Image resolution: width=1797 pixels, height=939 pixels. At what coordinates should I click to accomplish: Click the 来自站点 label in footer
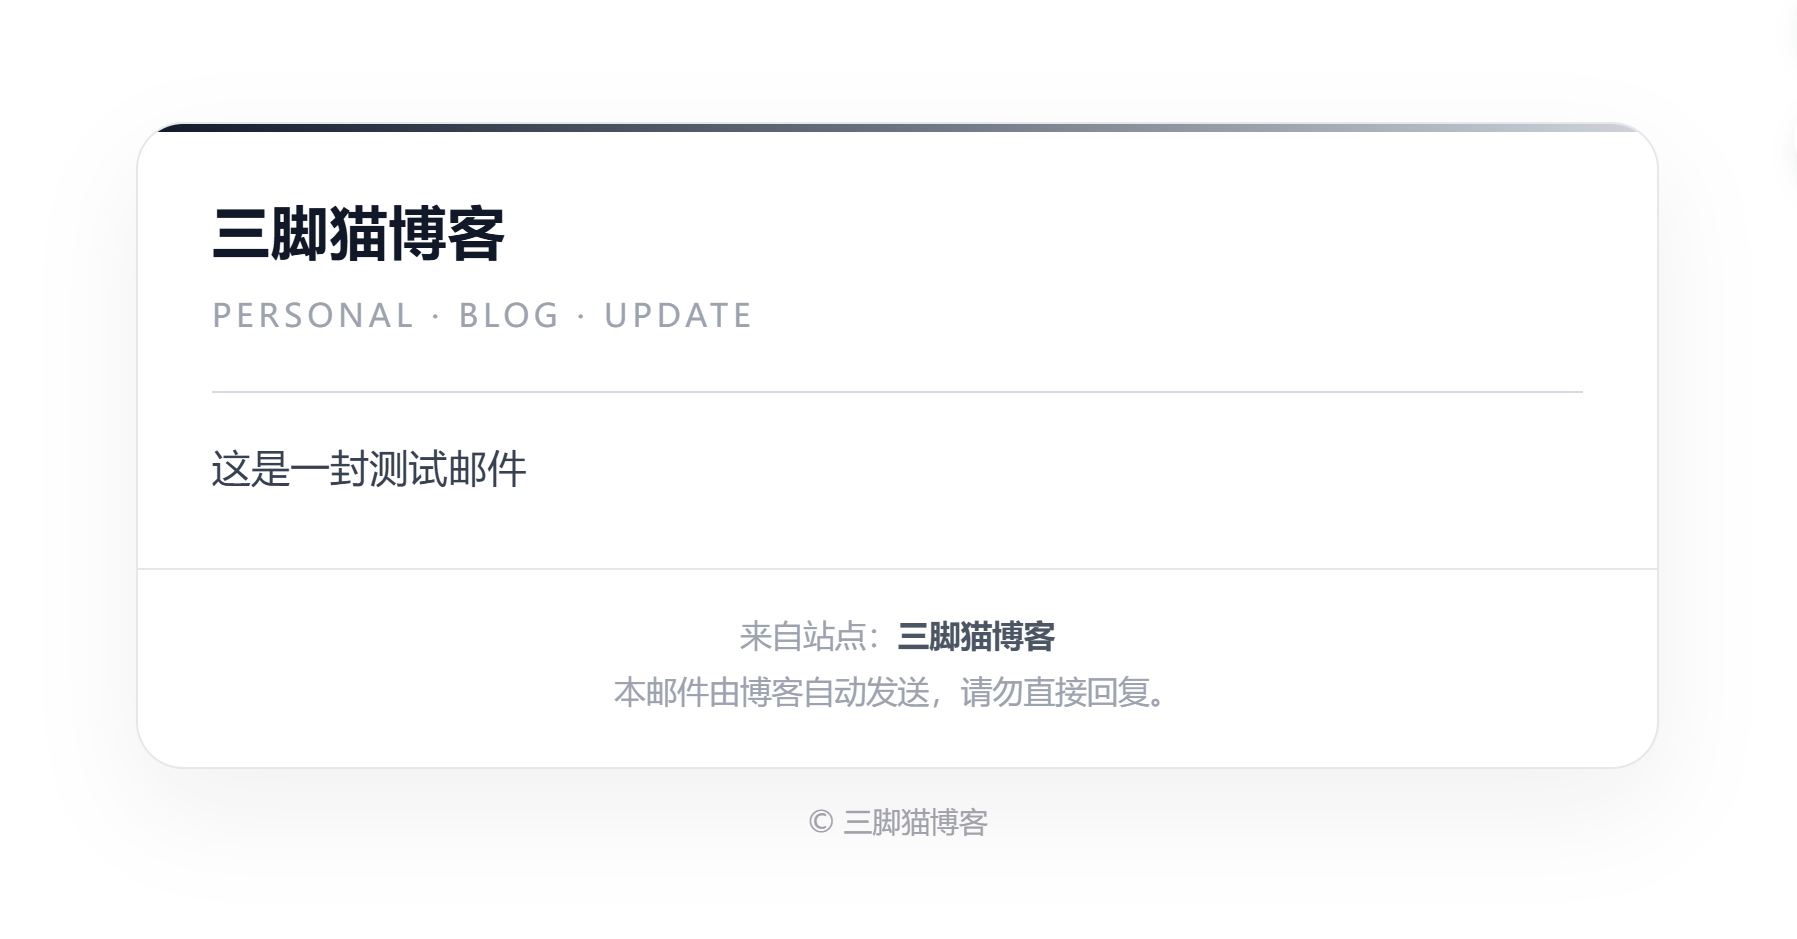click(802, 636)
